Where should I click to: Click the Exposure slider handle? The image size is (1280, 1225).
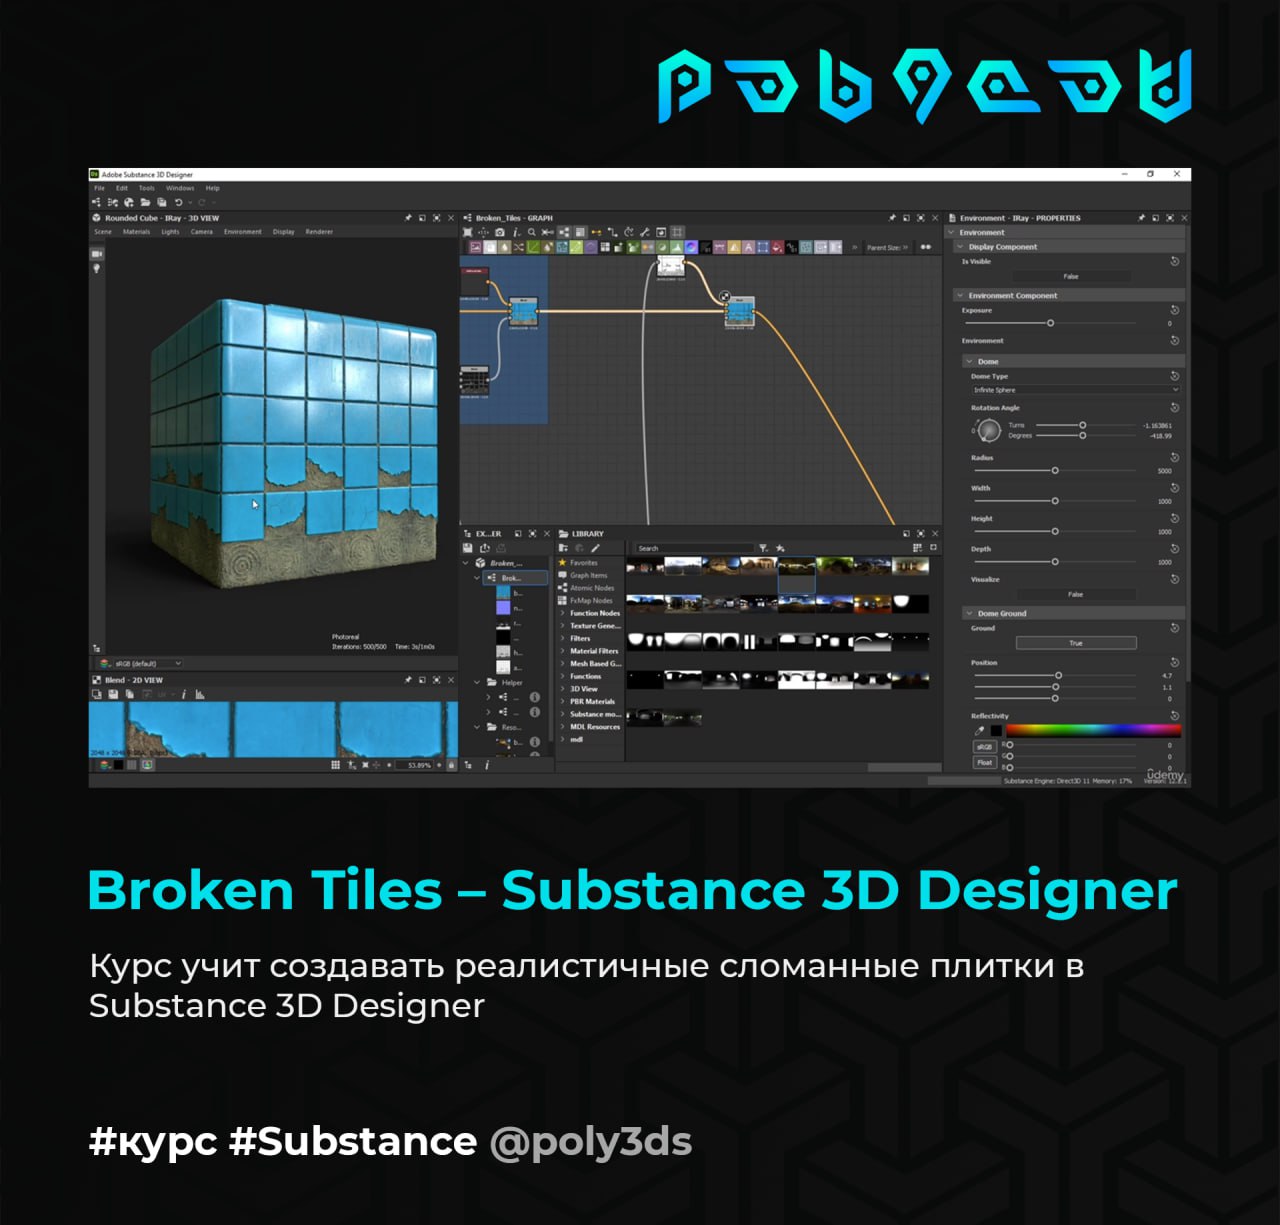click(1050, 323)
